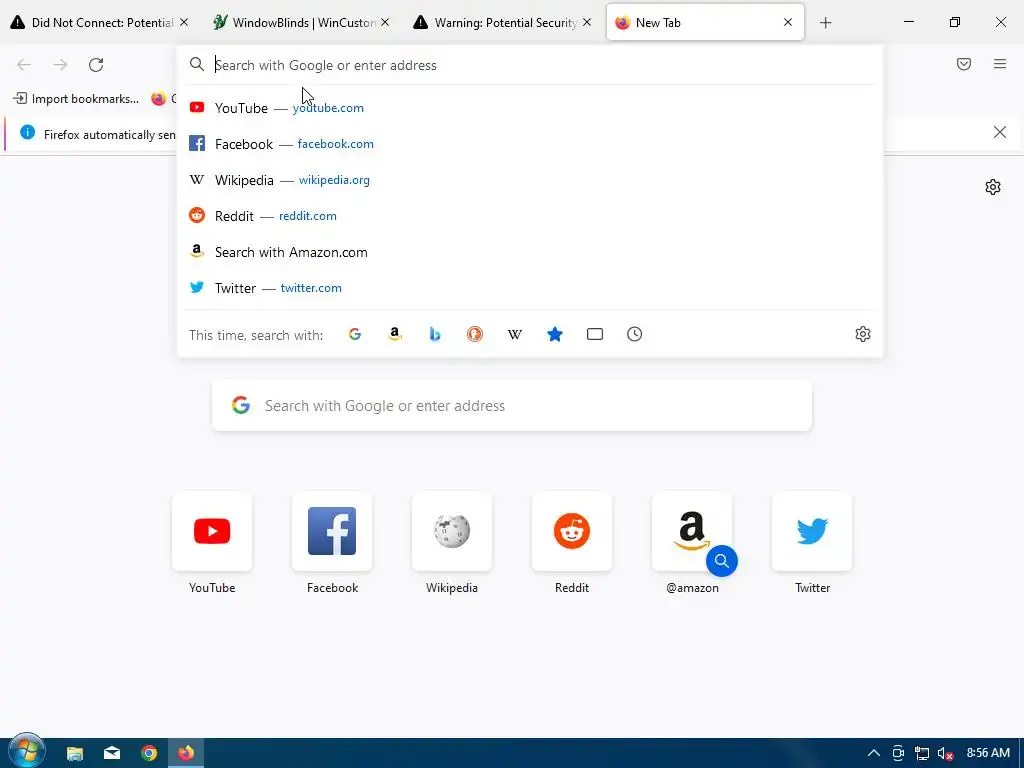The image size is (1024, 768).
Task: Open search settings gear in the dropdown
Action: pyautogui.click(x=863, y=334)
